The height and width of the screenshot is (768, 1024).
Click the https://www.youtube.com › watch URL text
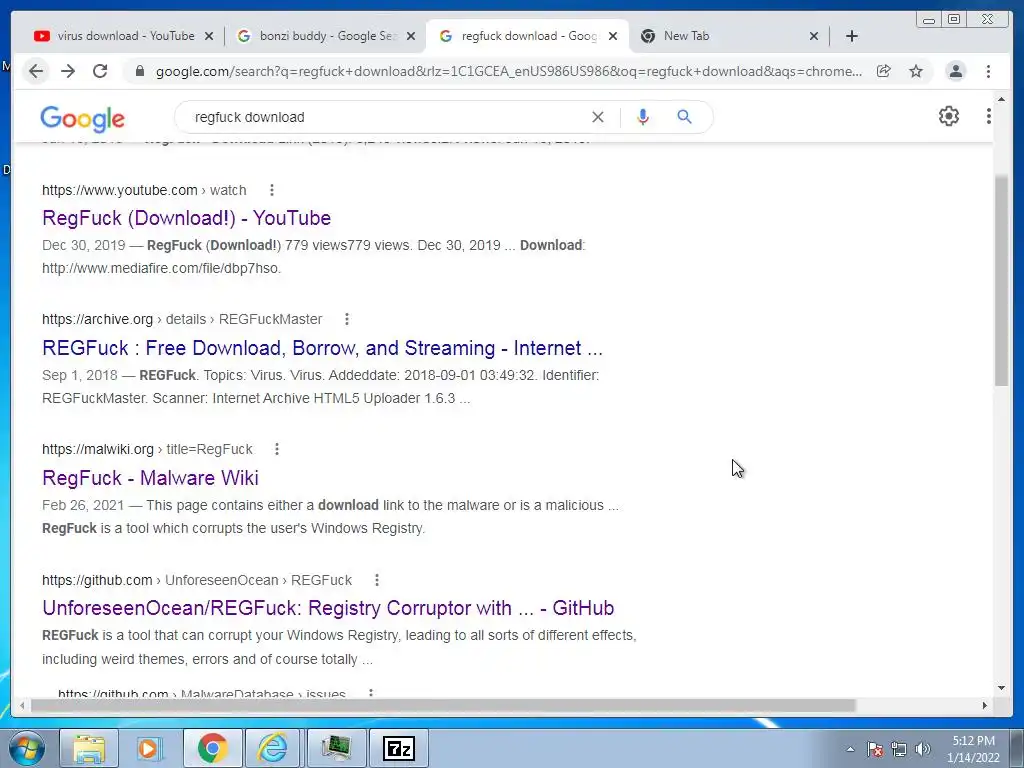pos(144,190)
